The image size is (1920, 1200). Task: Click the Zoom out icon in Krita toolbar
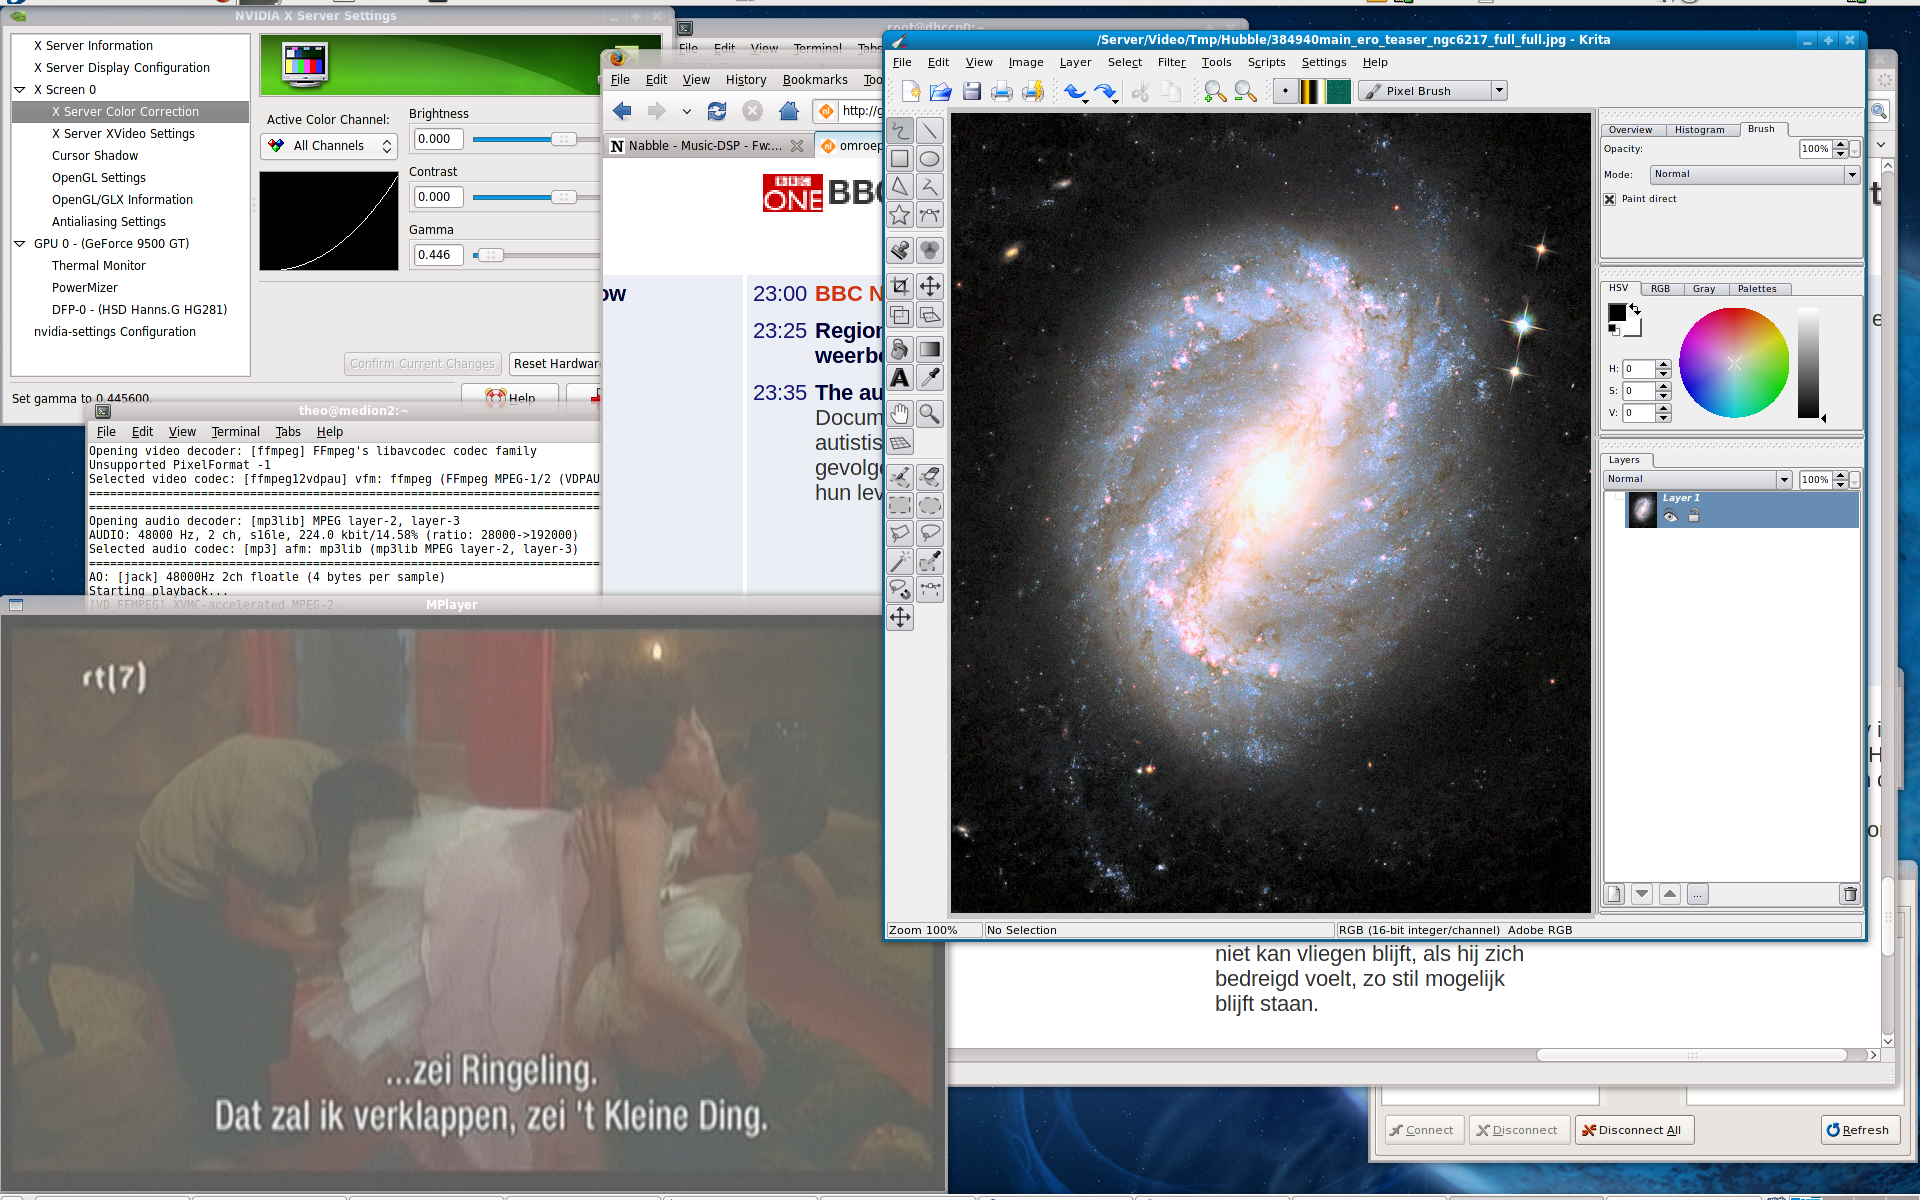click(1245, 91)
